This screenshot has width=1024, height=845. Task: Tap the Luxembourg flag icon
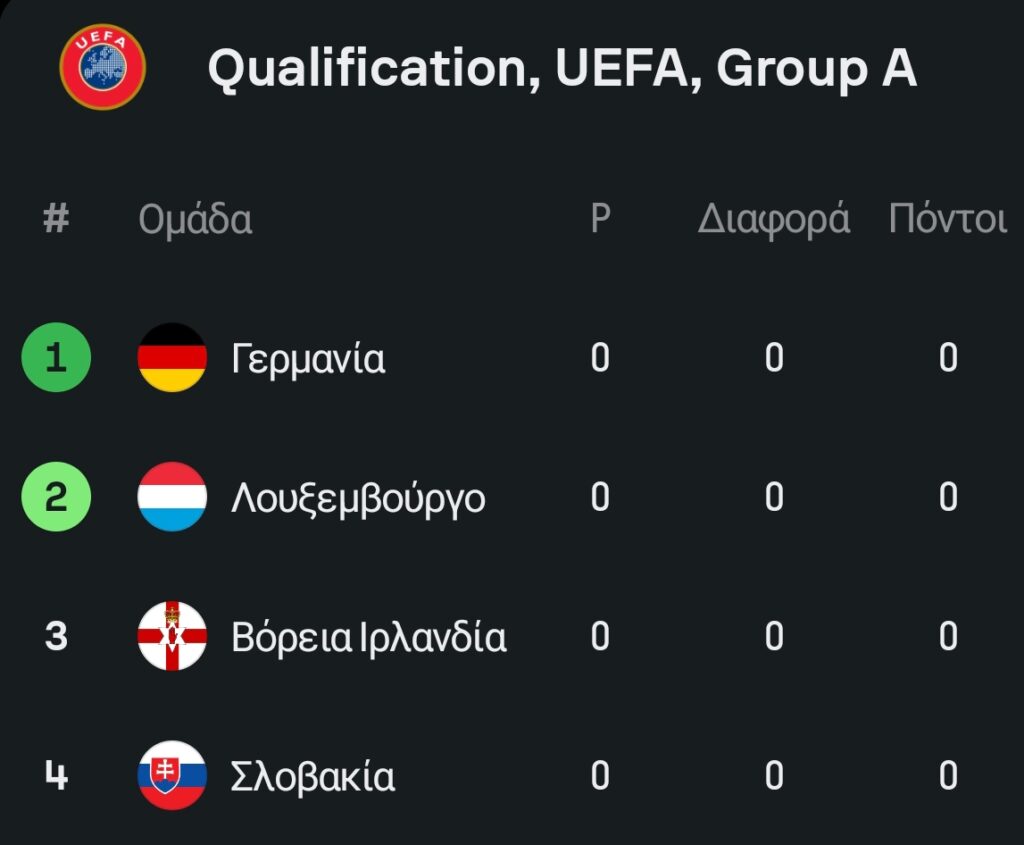pyautogui.click(x=172, y=496)
